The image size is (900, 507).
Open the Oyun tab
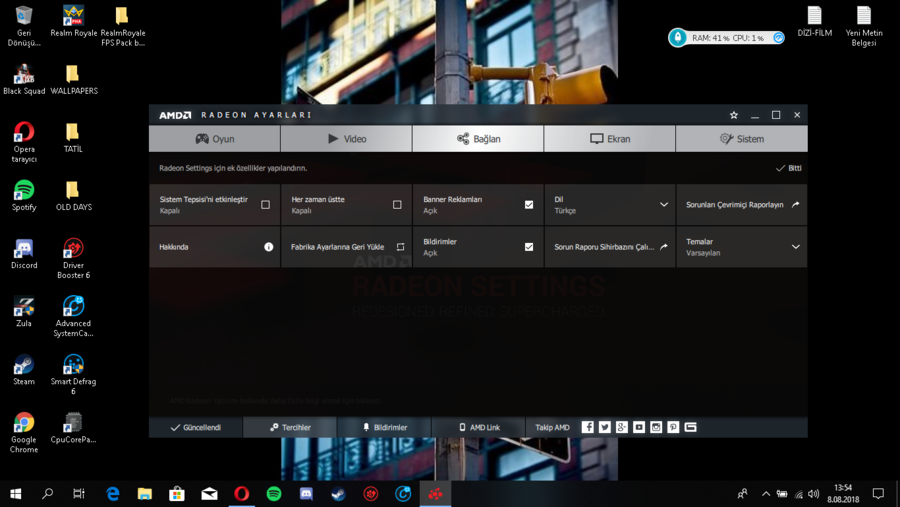coord(215,139)
